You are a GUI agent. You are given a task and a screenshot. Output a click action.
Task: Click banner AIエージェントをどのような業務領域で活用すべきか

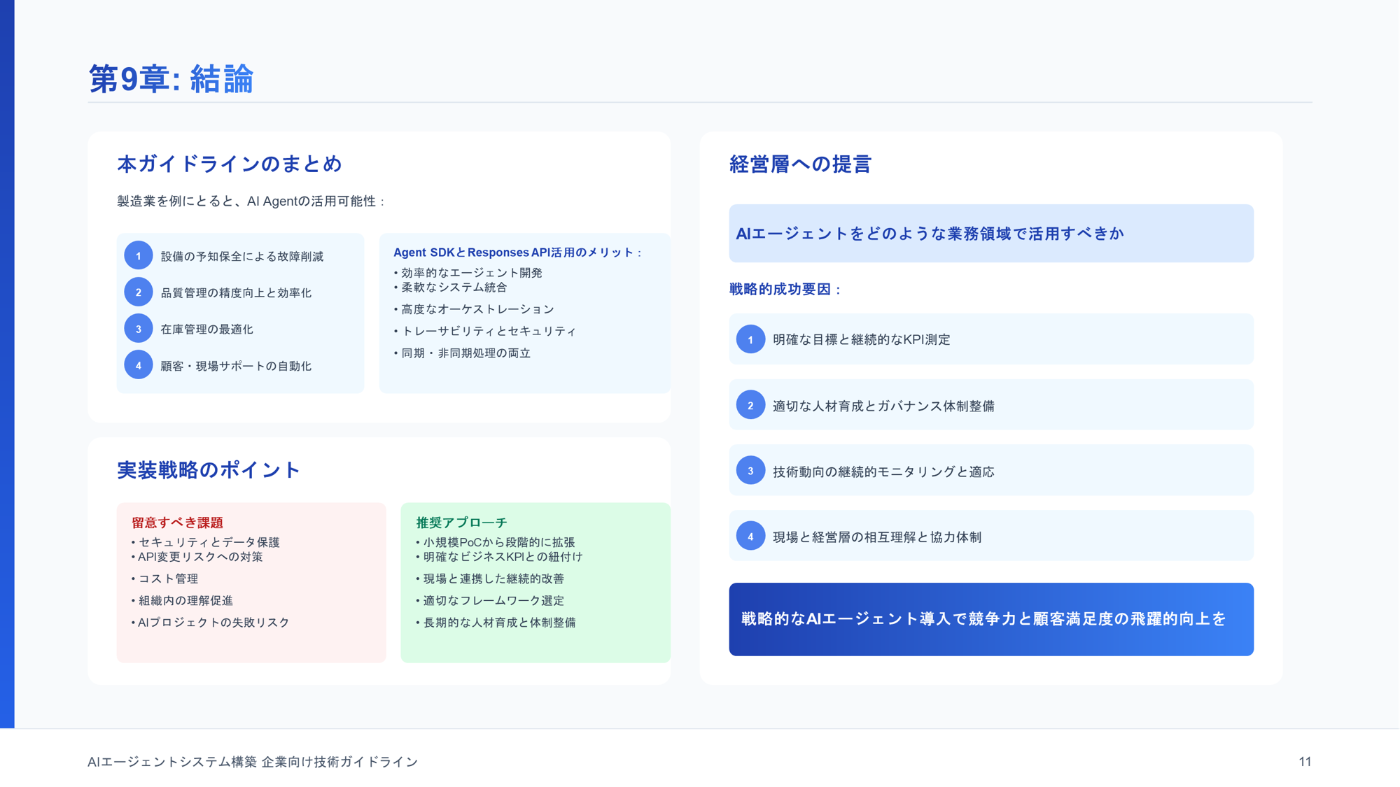pyautogui.click(x=991, y=233)
